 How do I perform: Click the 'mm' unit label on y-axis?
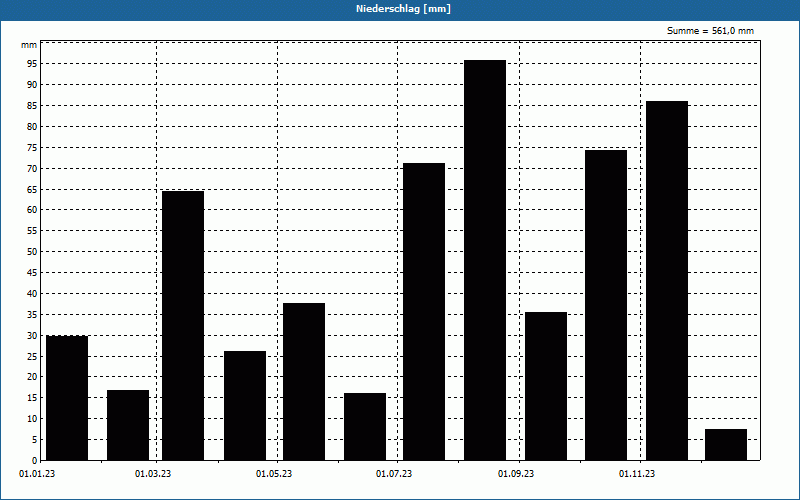(29, 45)
